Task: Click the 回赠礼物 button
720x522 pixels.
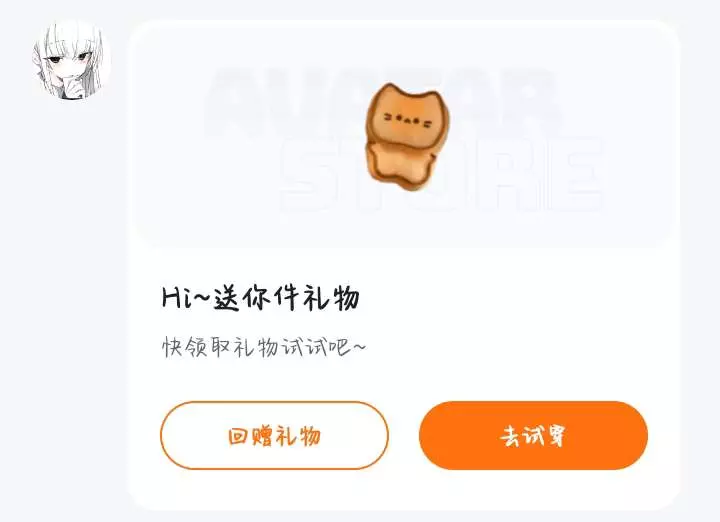Action: 274,435
